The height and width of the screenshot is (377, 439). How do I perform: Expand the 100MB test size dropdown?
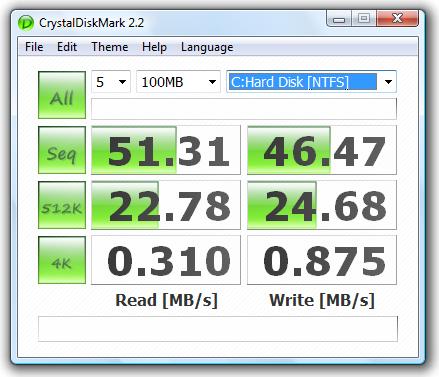pyautogui.click(x=178, y=82)
